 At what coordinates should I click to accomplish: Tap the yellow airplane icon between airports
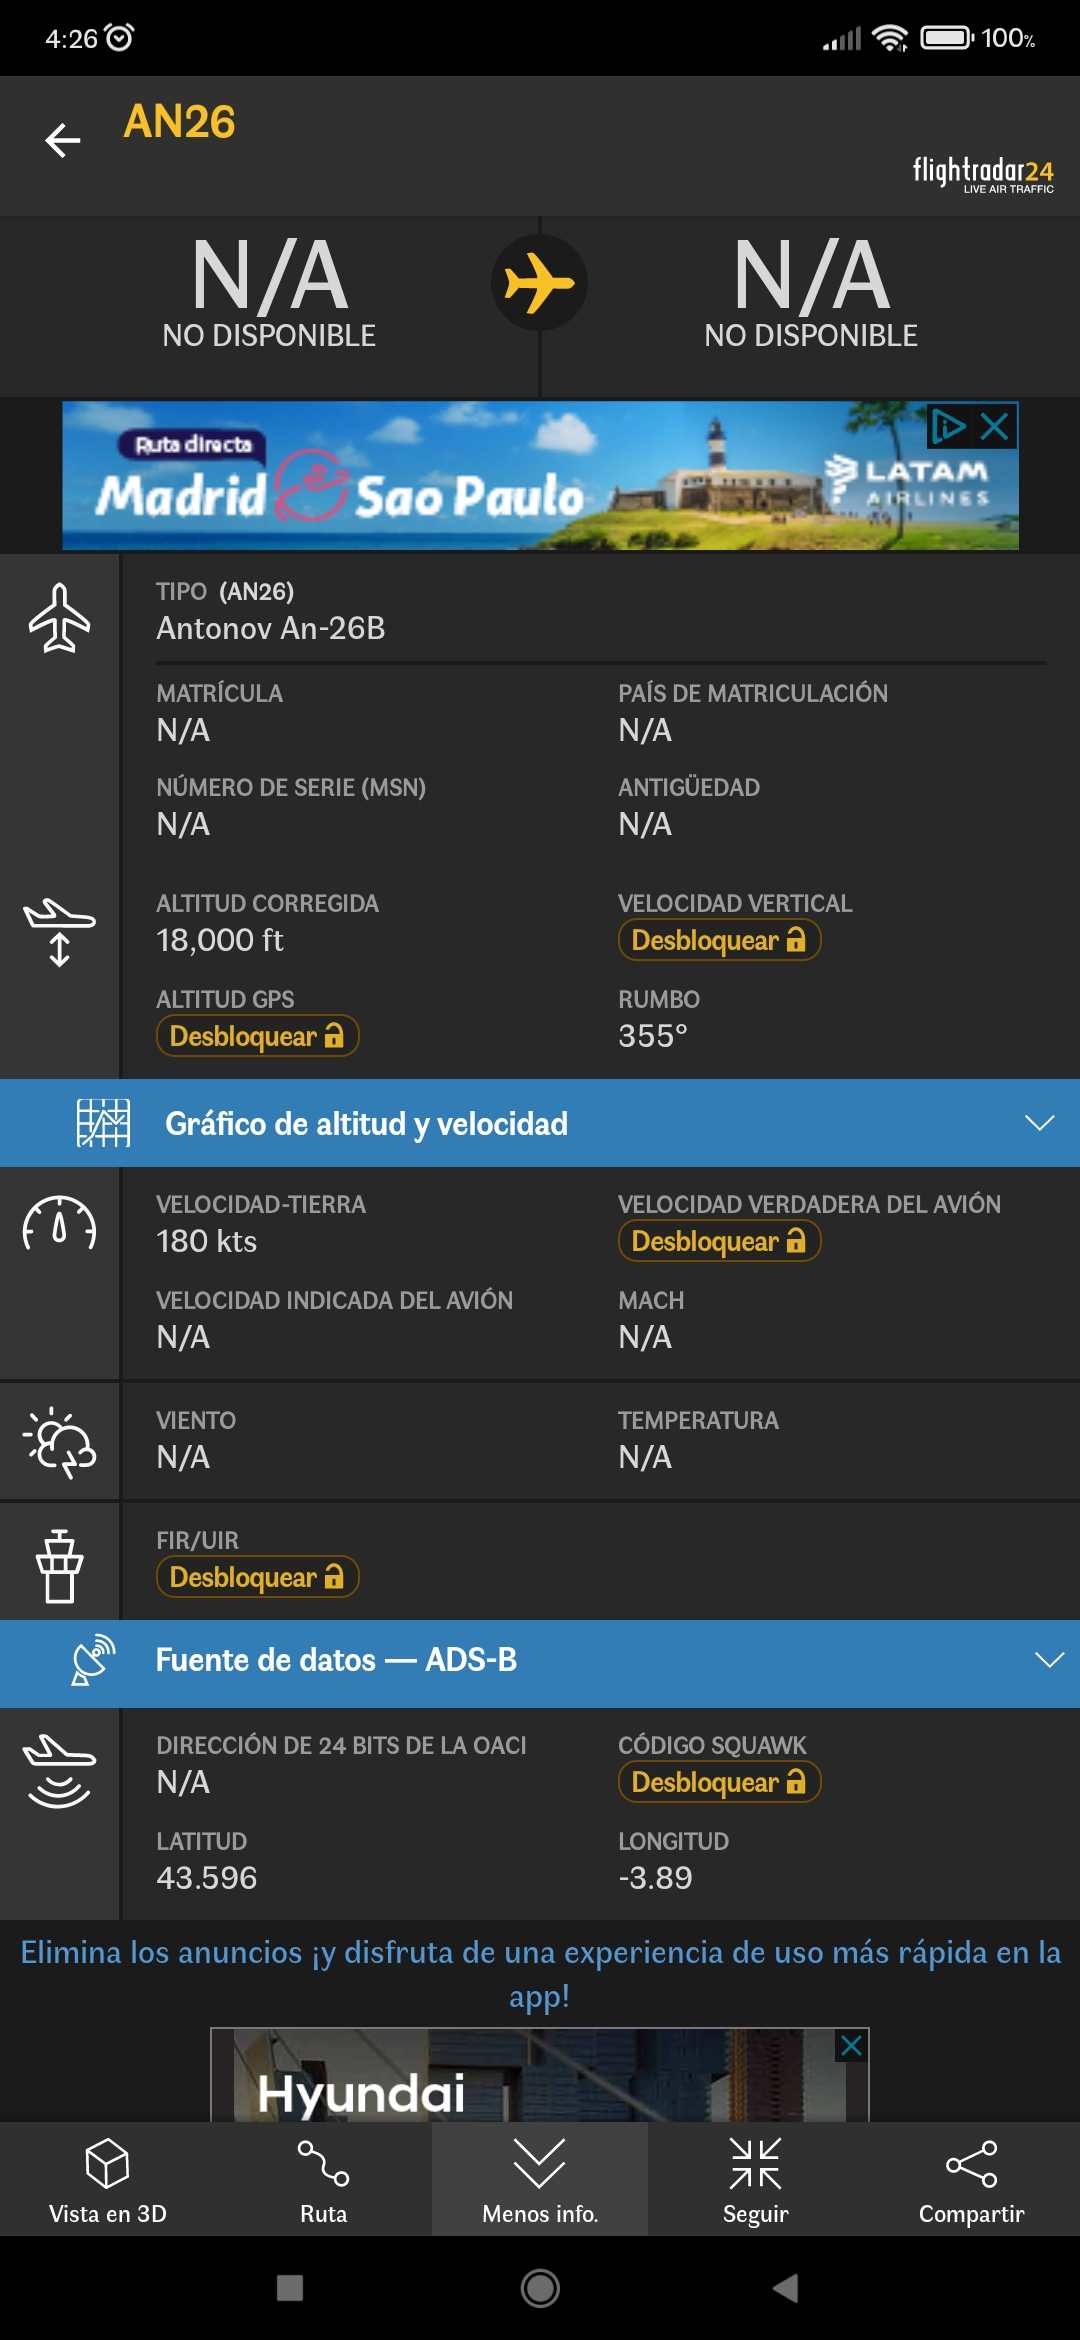539,283
